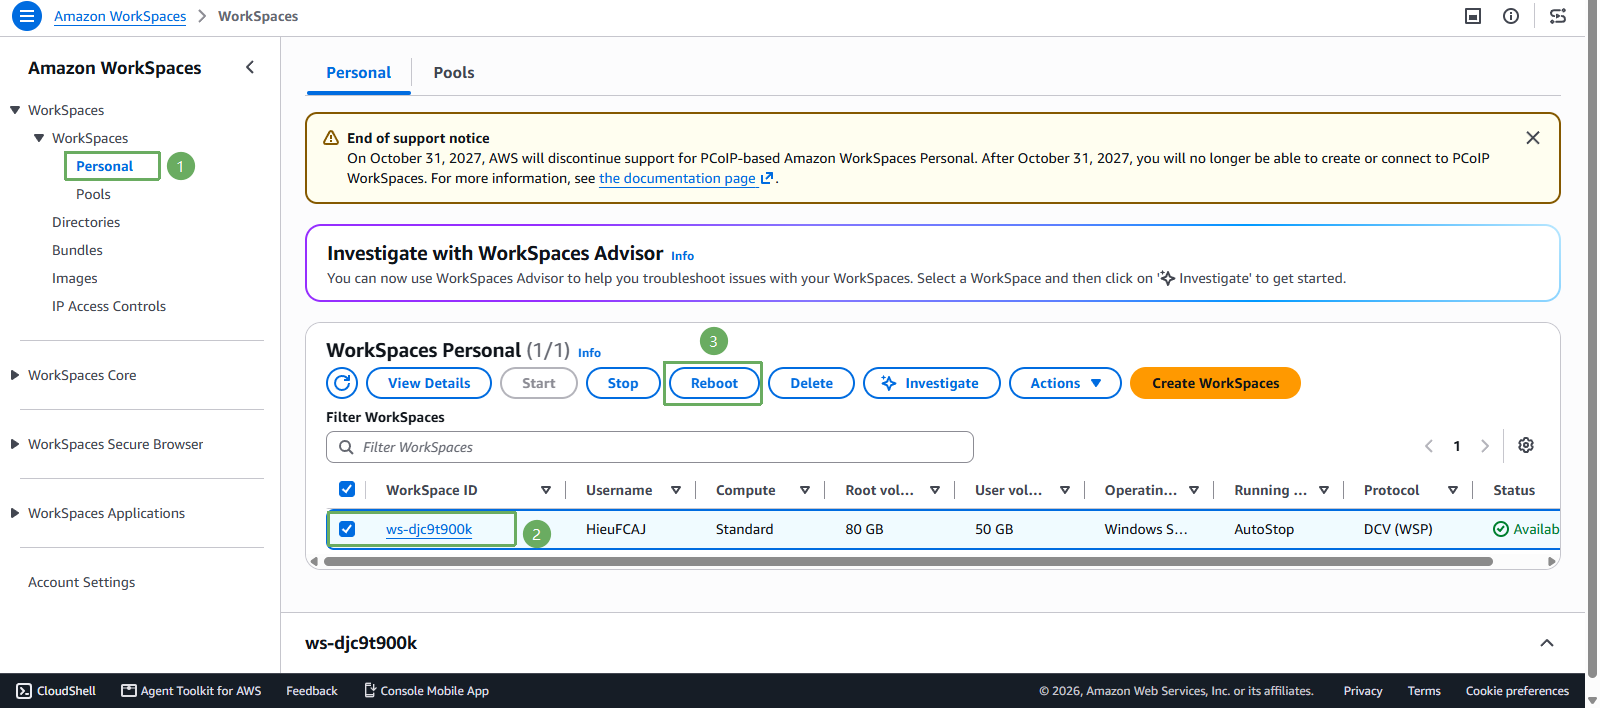Viewport: 1600px width, 708px height.
Task: Open table preferences gear icon
Action: pyautogui.click(x=1526, y=445)
